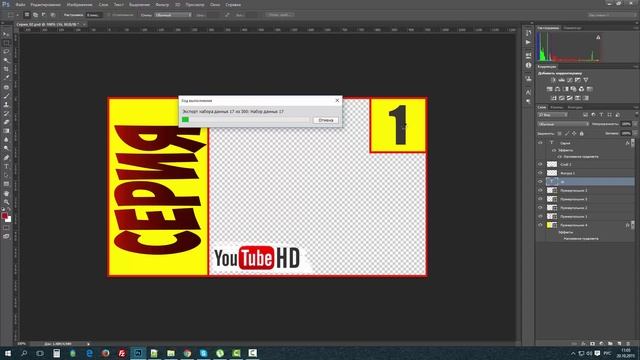Screen dimensions: 640x360
Task: Open the Окно menu
Action: point(215,4)
